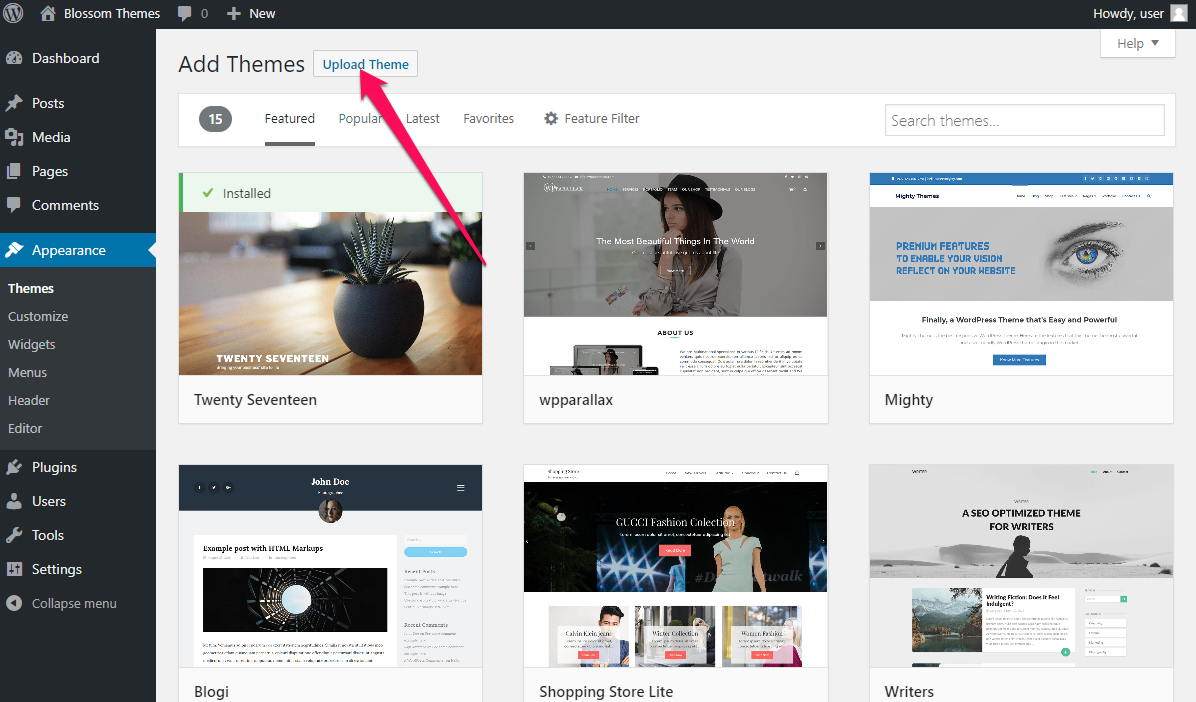
Task: Open Blogi theme thumbnail
Action: click(x=330, y=565)
